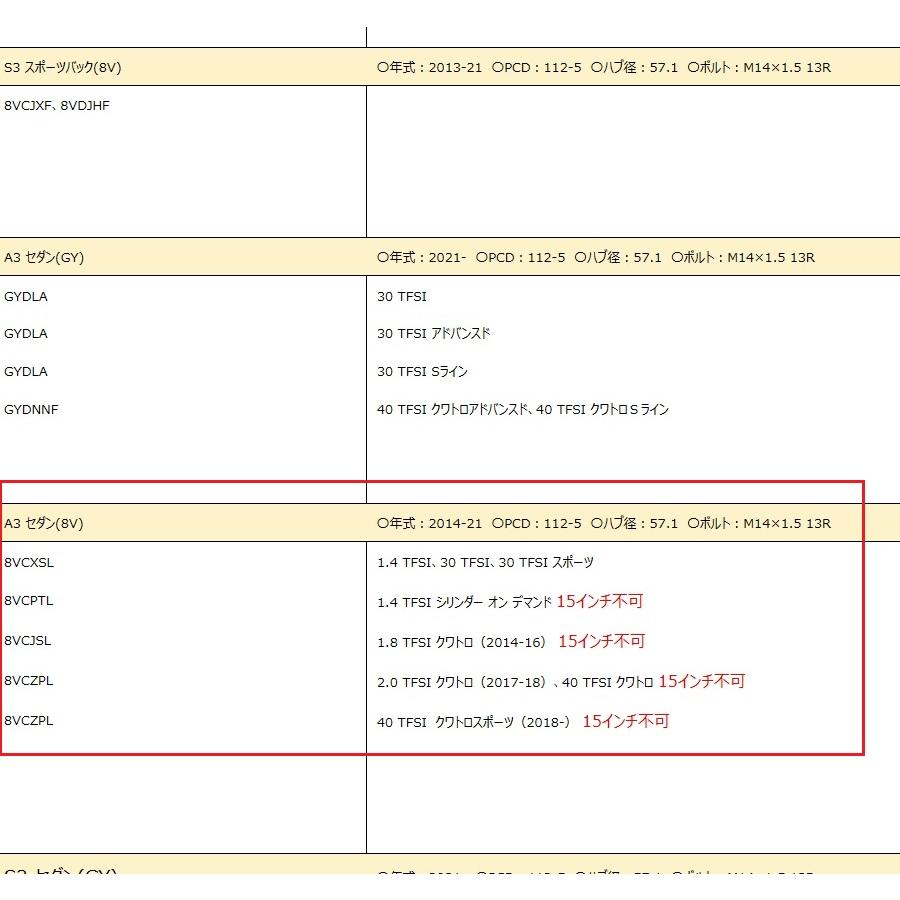This screenshot has width=900, height=900.
Task: Click the S3 スポーツバック(8V) header row
Action: tap(450, 67)
